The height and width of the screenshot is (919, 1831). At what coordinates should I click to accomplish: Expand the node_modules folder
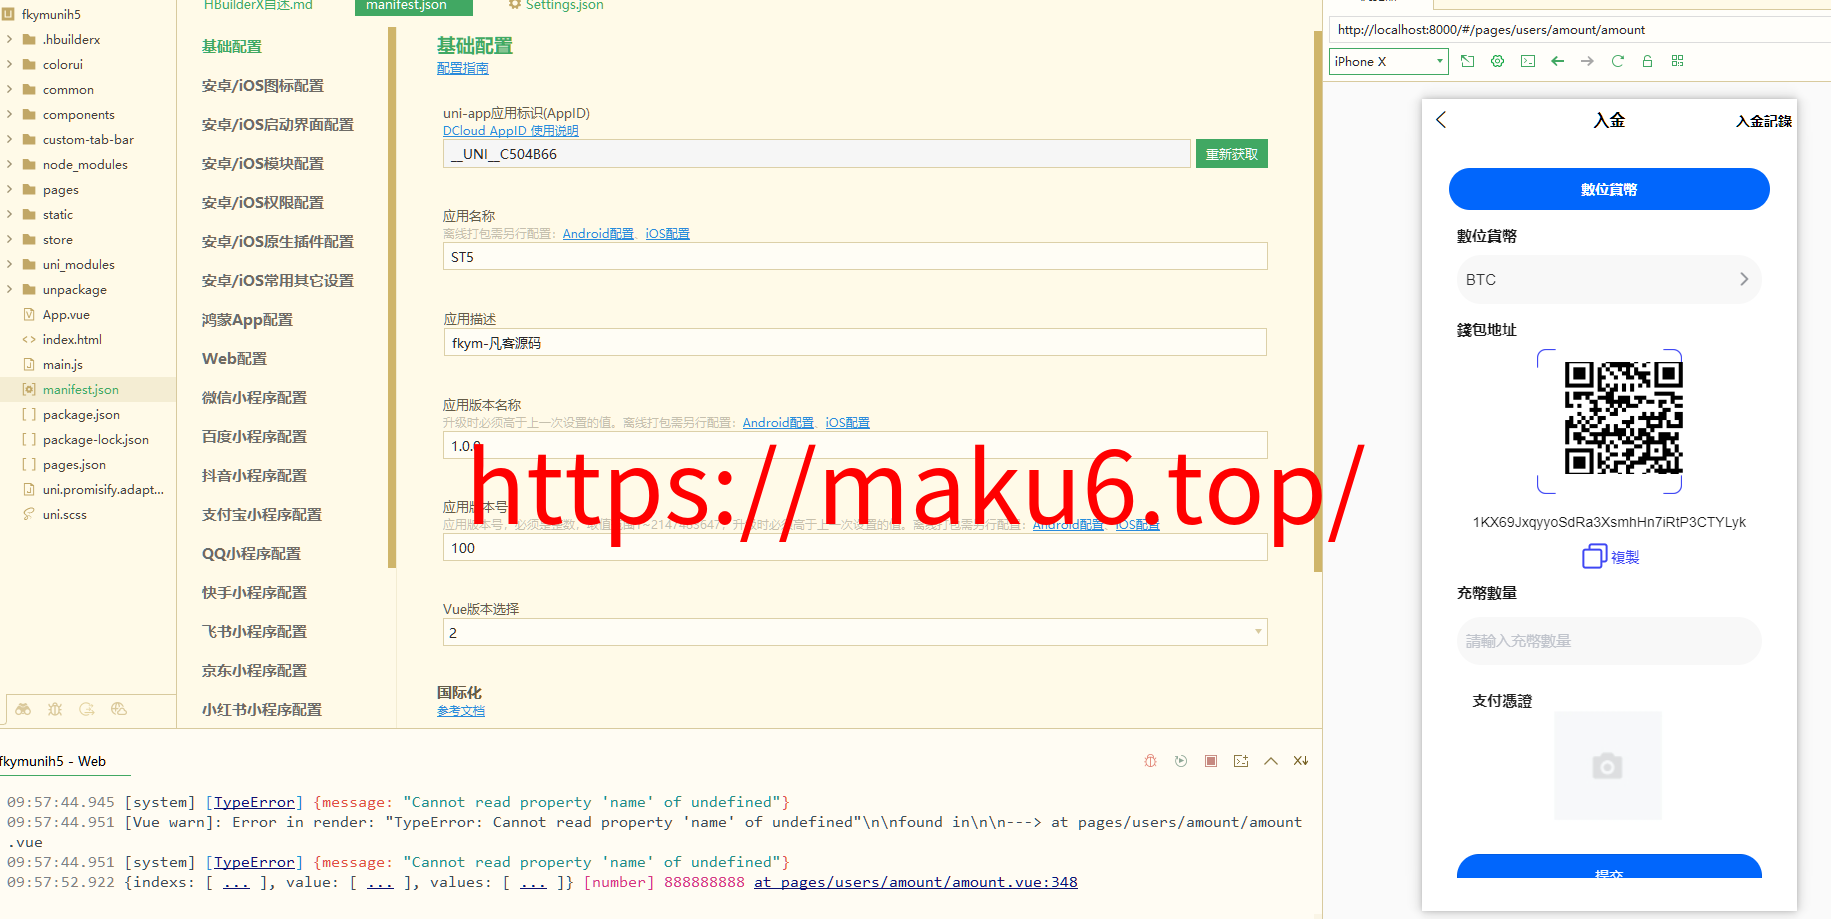[x=10, y=164]
